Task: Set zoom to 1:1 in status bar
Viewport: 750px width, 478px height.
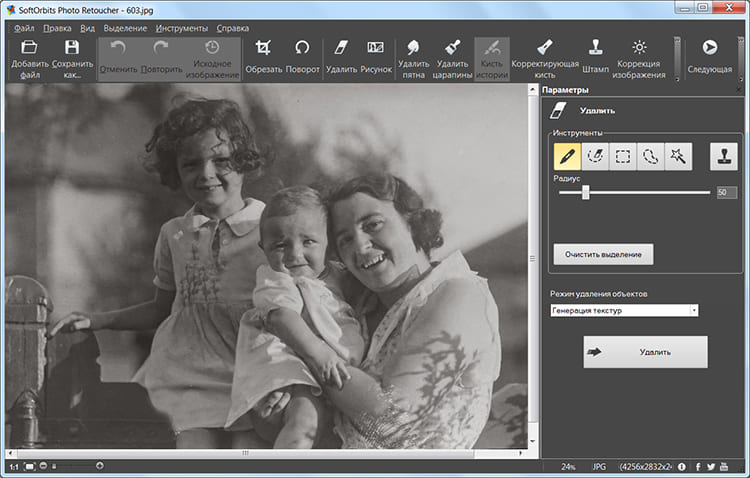Action: point(14,467)
